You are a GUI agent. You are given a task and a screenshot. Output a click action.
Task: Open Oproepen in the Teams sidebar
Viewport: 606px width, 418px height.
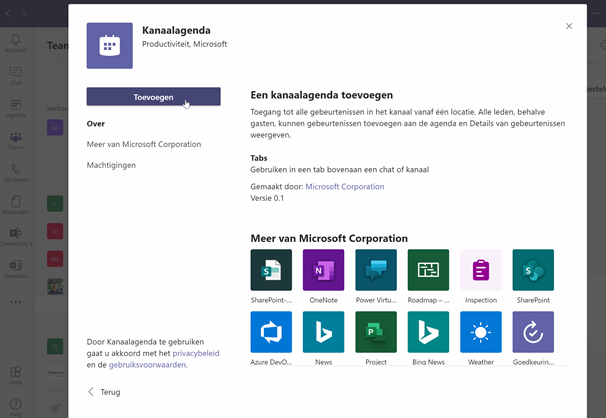pos(15,173)
